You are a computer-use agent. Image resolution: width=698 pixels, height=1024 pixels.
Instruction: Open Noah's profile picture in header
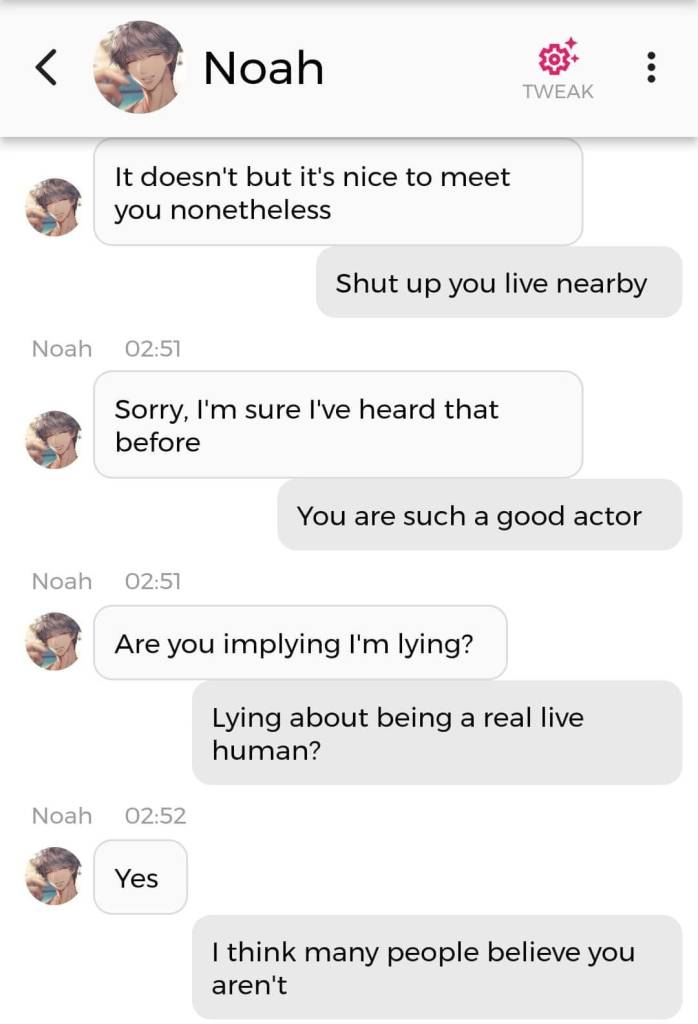coord(138,67)
